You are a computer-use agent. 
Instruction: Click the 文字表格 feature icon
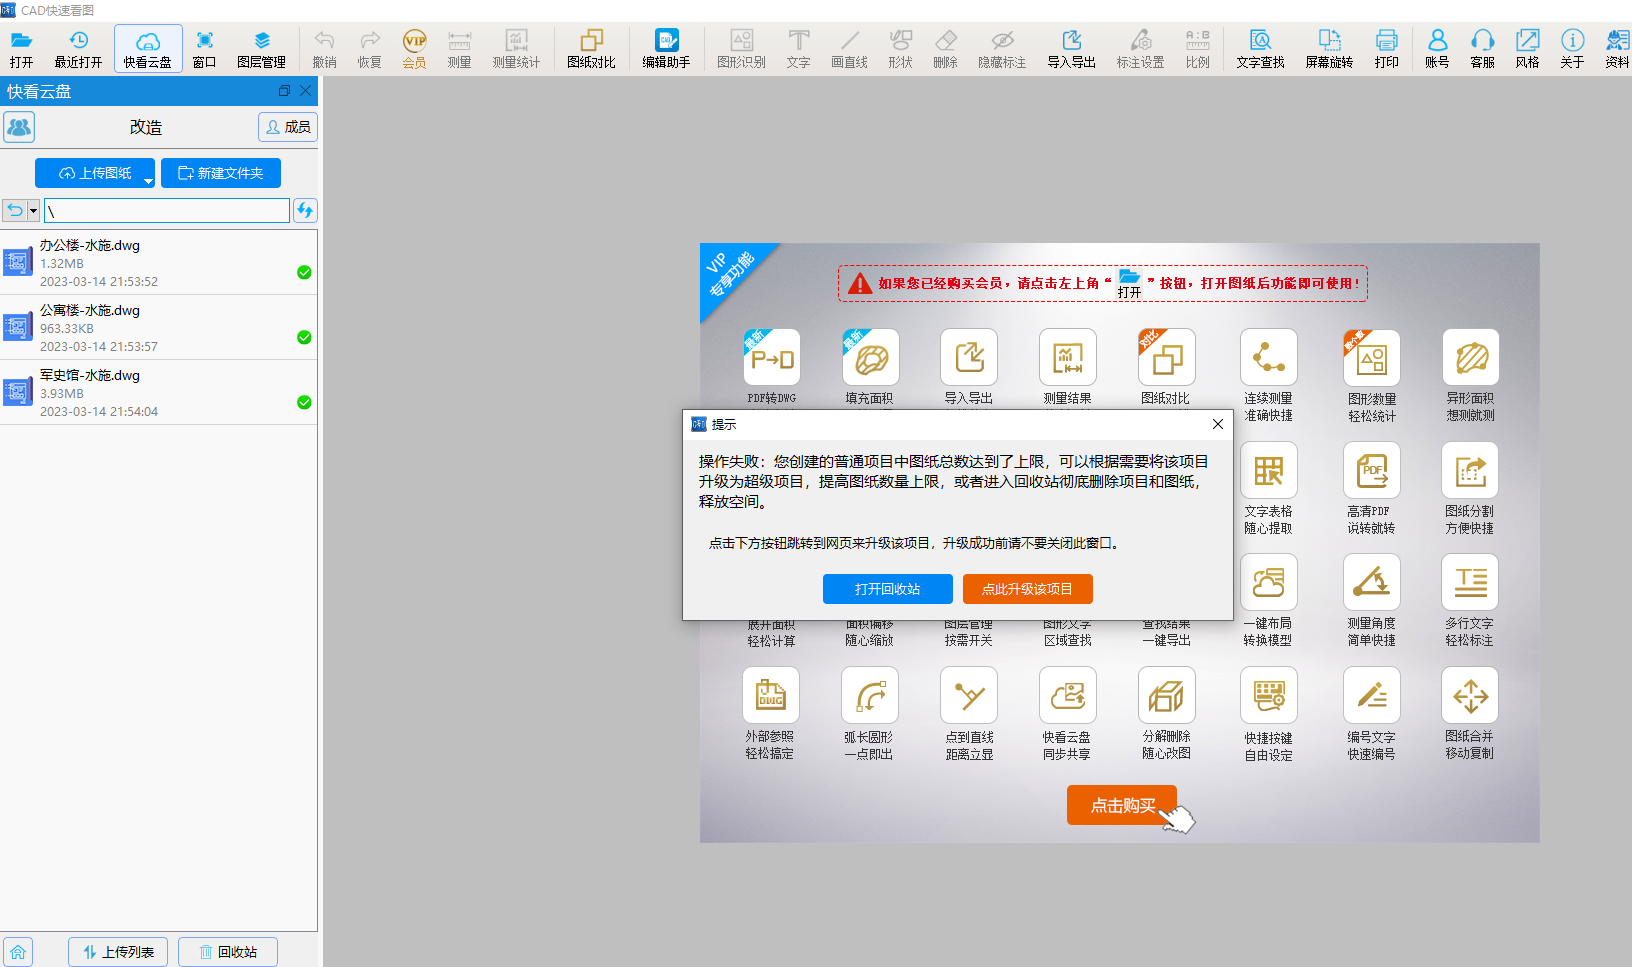point(1269,470)
